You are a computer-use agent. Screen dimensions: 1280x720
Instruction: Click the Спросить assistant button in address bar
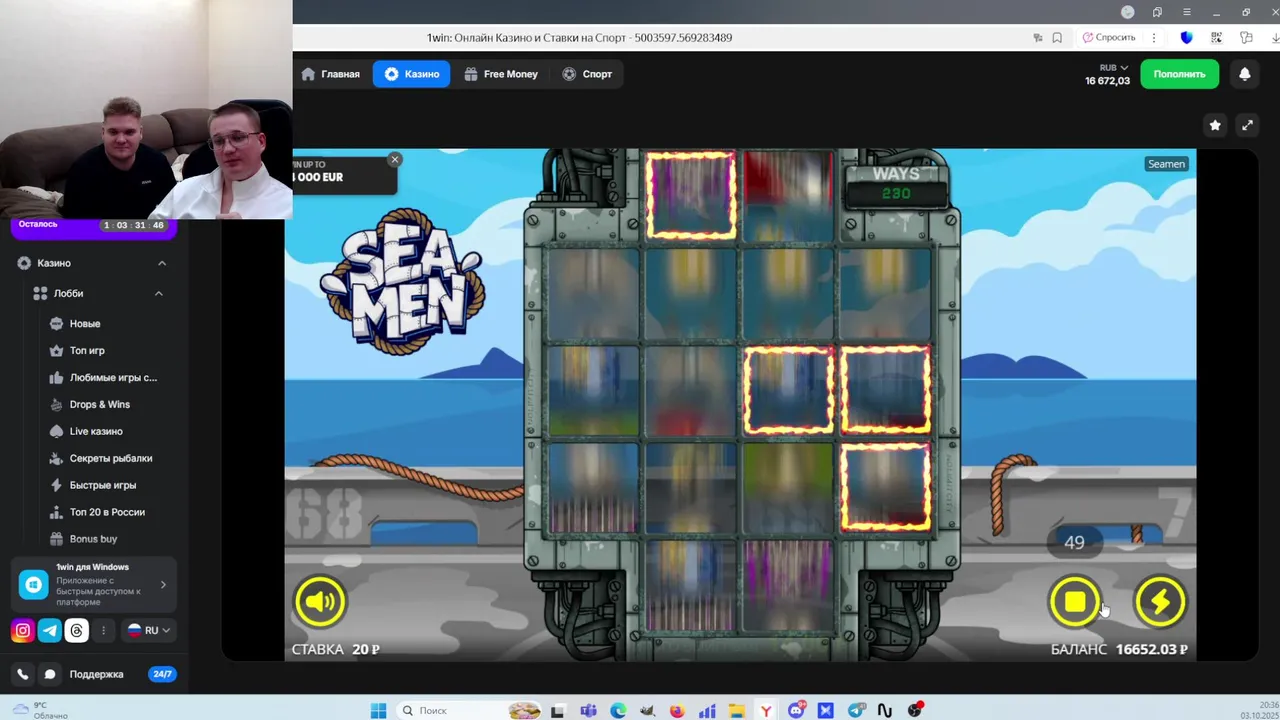coord(1109,37)
